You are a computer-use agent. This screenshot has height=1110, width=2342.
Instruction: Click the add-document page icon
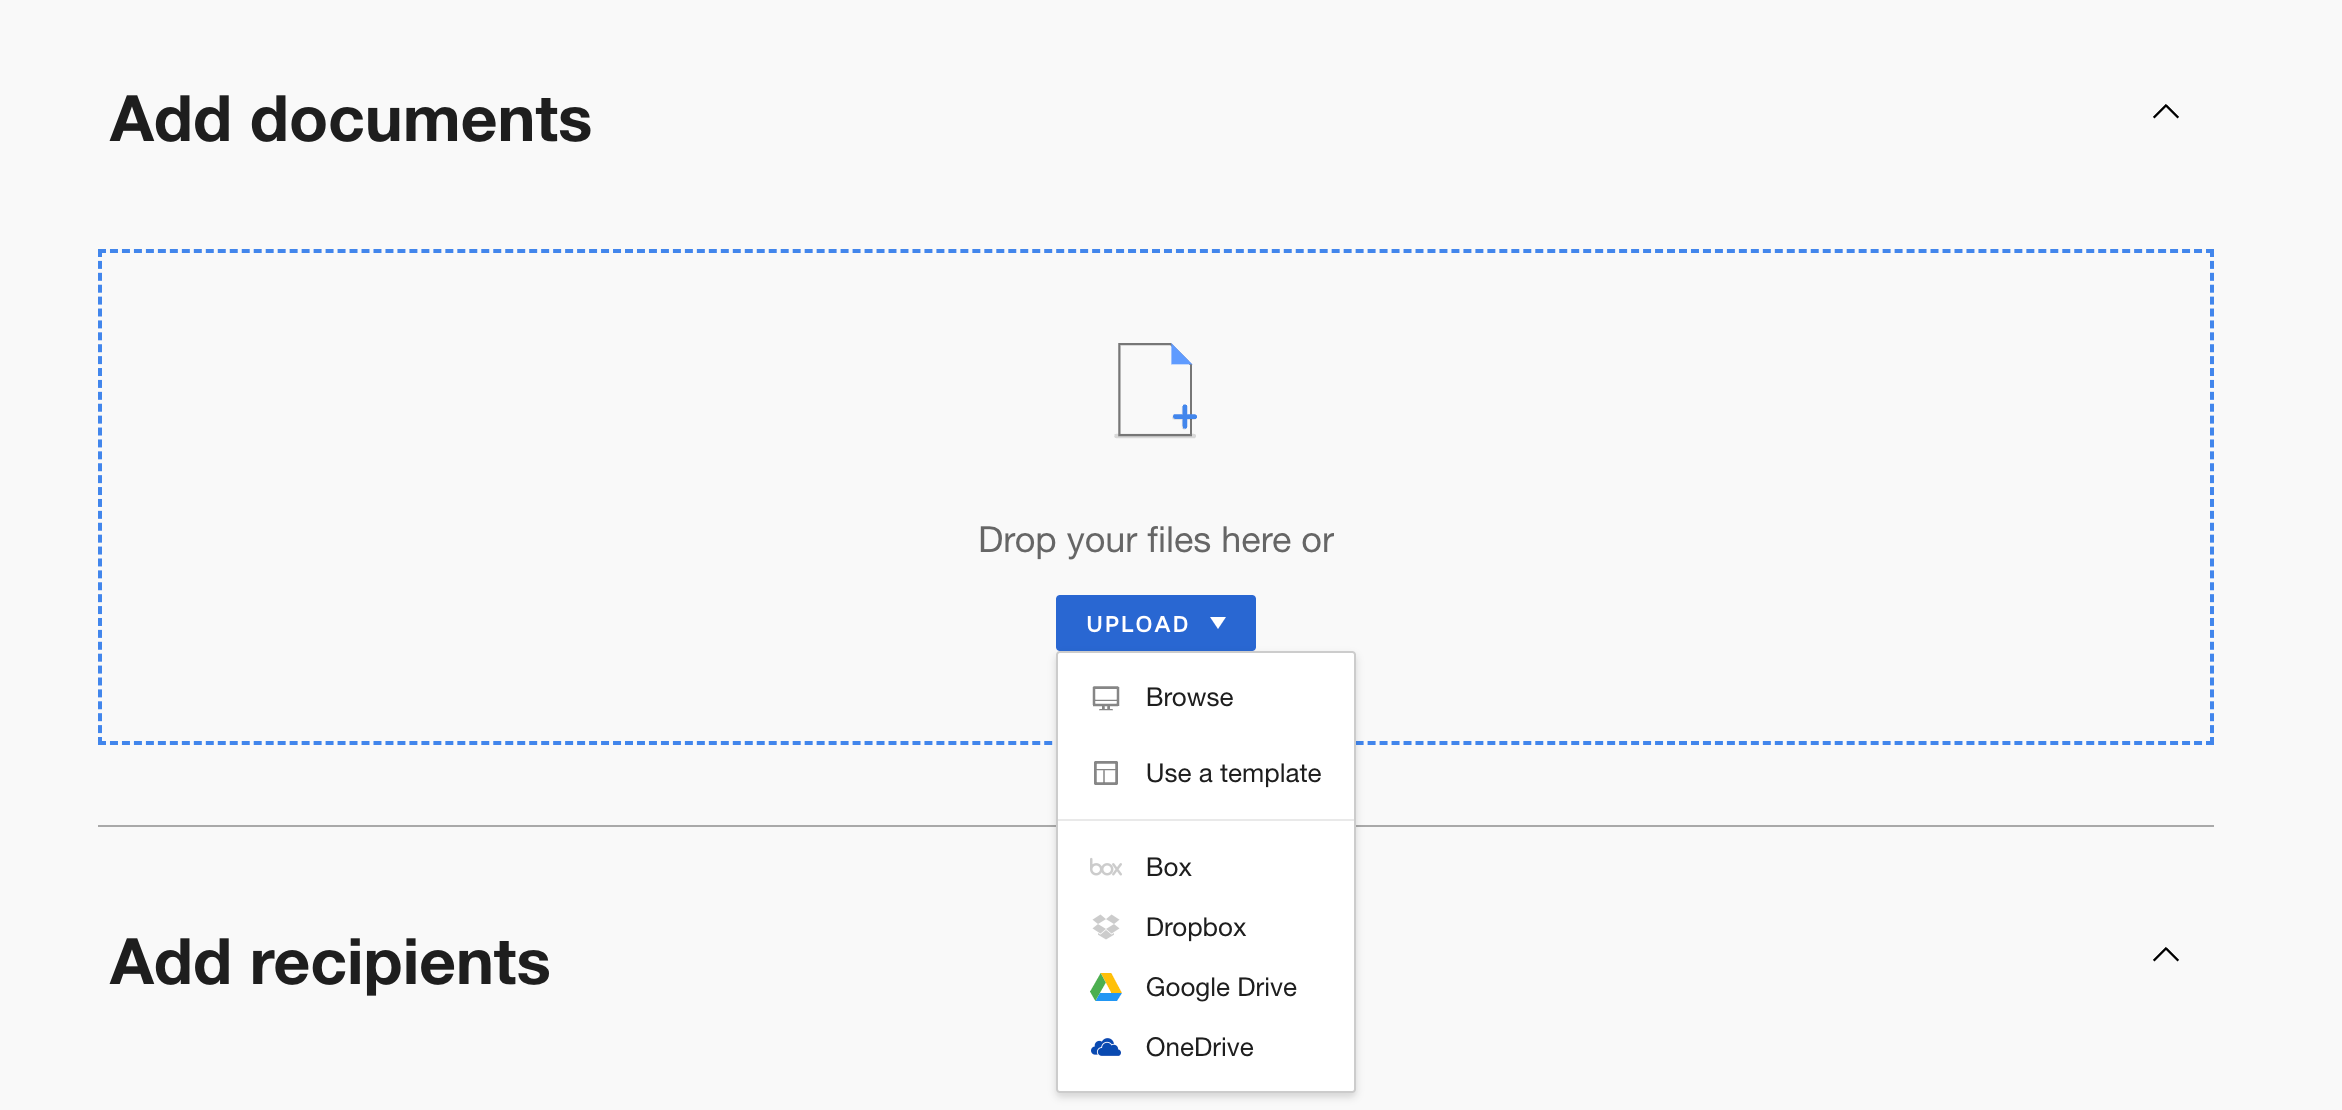click(1155, 390)
